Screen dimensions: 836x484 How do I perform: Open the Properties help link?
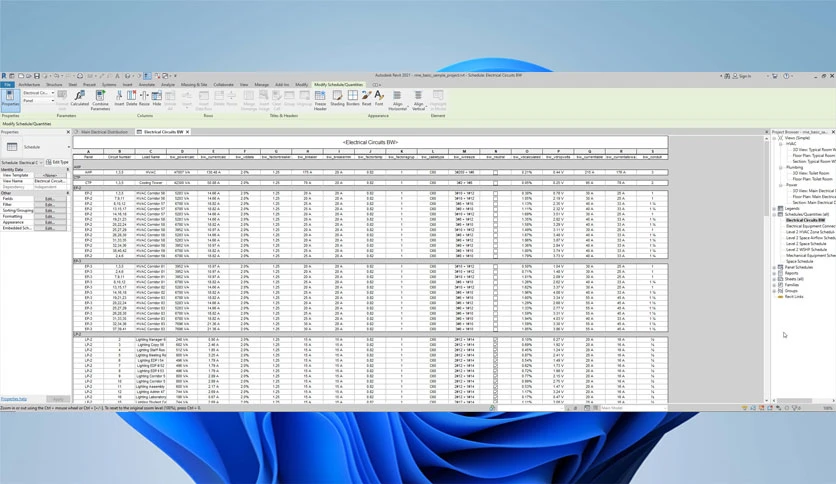pyautogui.click(x=13, y=399)
